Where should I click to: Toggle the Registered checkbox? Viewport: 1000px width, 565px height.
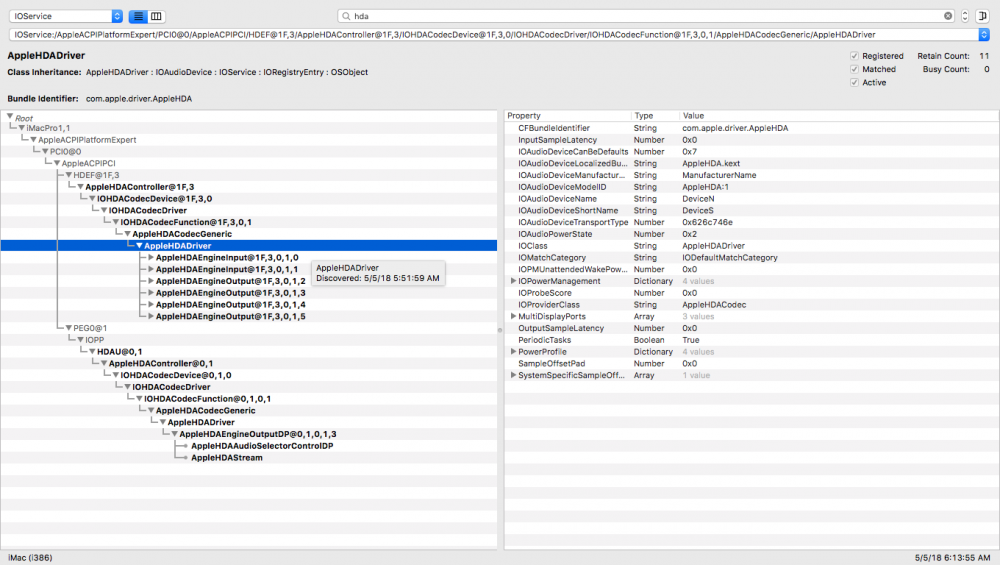[854, 56]
